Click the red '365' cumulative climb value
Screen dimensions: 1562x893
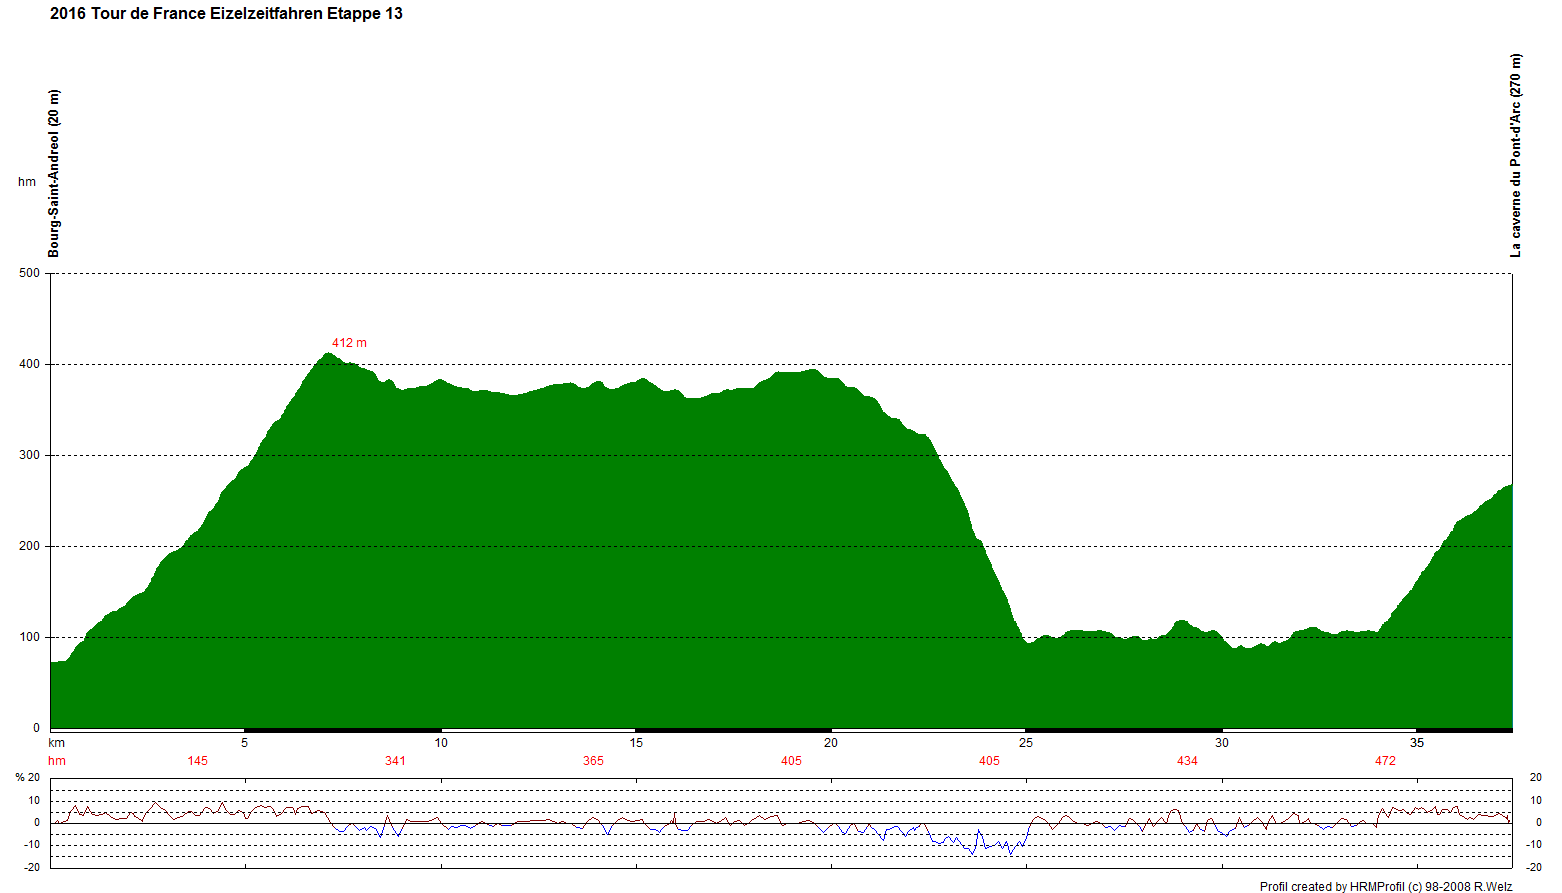[x=594, y=761]
